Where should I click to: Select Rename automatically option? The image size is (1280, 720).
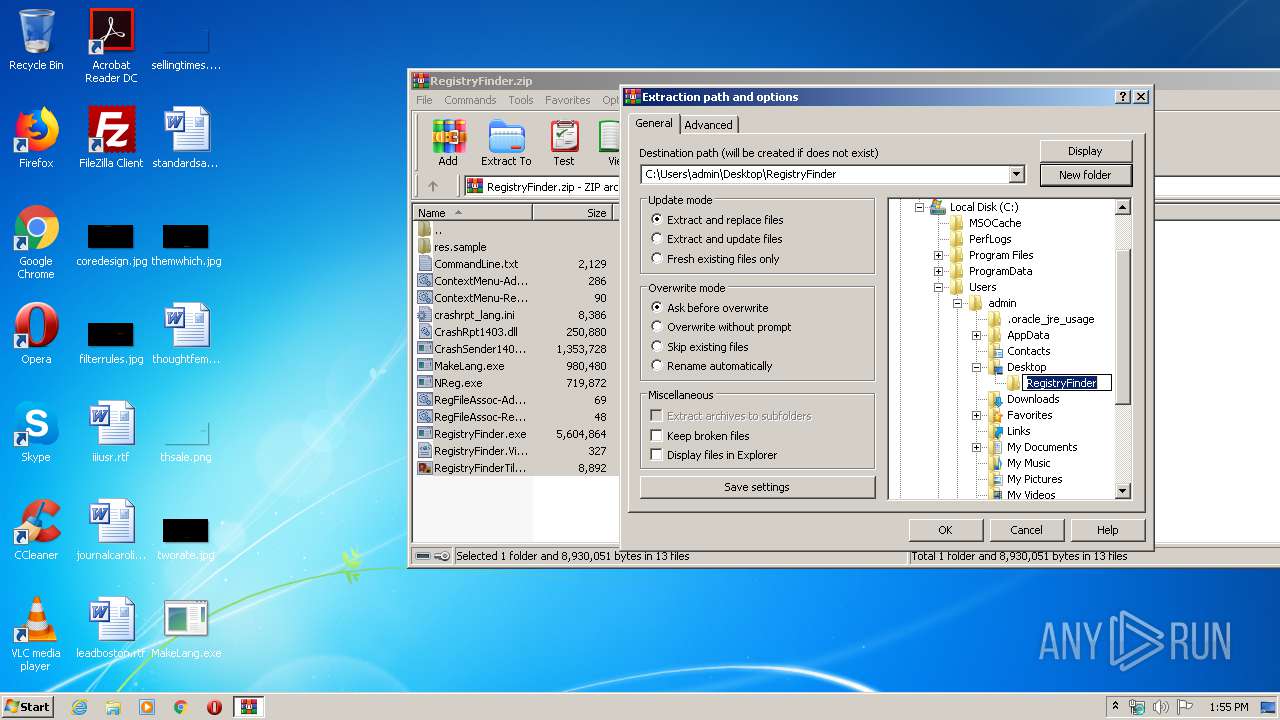[711, 366]
